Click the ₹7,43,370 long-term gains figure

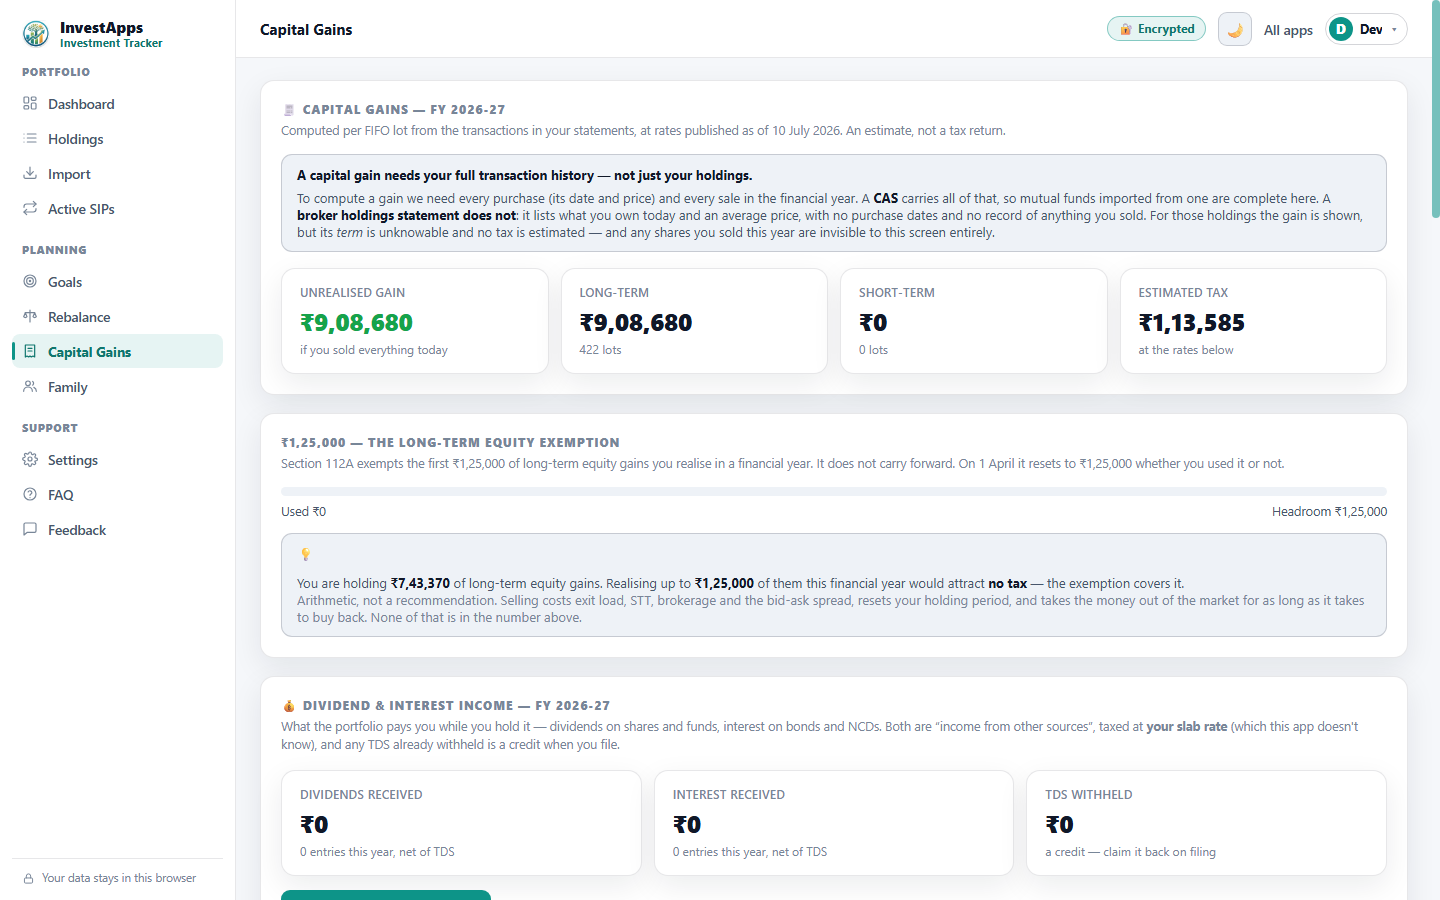(x=420, y=583)
